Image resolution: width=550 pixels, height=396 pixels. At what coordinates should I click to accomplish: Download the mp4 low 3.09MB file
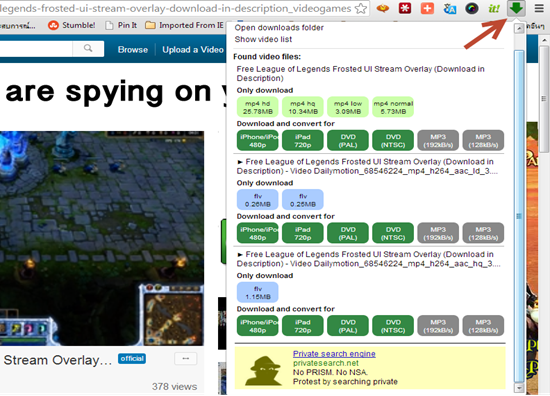[348, 107]
